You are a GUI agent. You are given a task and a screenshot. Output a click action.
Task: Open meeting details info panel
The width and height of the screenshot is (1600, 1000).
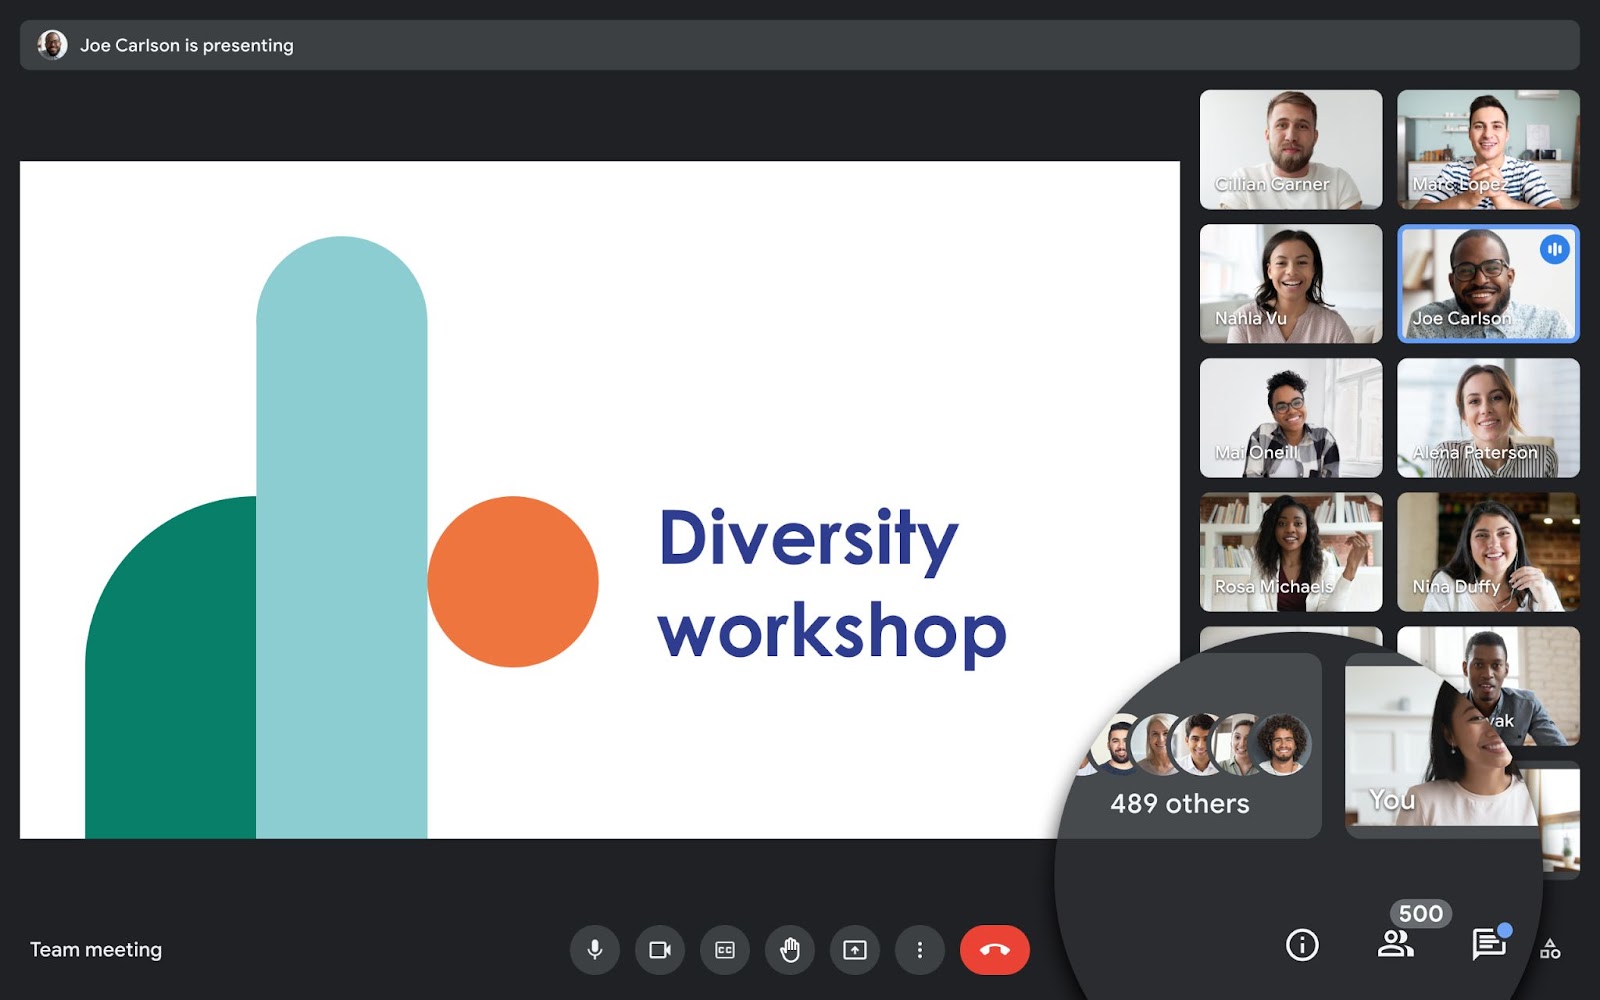pyautogui.click(x=1302, y=945)
